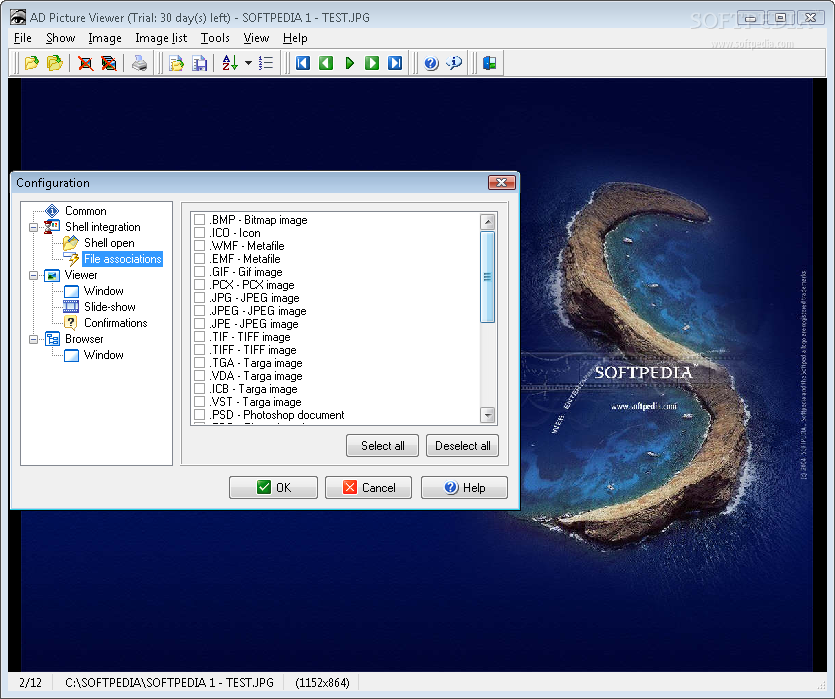Collapse the Shell integration tree node
Image resolution: width=835 pixels, height=699 pixels.
click(x=34, y=227)
